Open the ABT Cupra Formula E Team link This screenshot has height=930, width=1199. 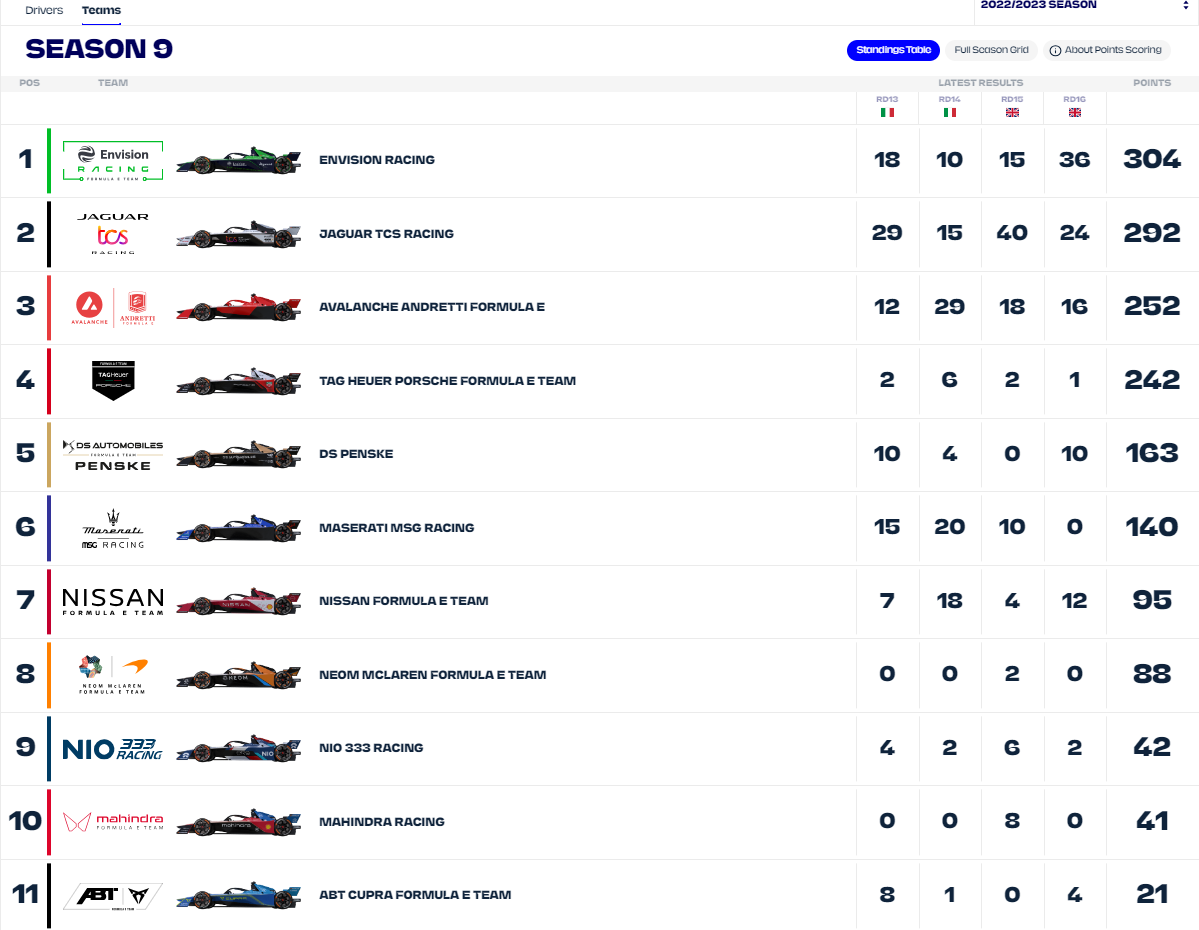pyautogui.click(x=415, y=895)
